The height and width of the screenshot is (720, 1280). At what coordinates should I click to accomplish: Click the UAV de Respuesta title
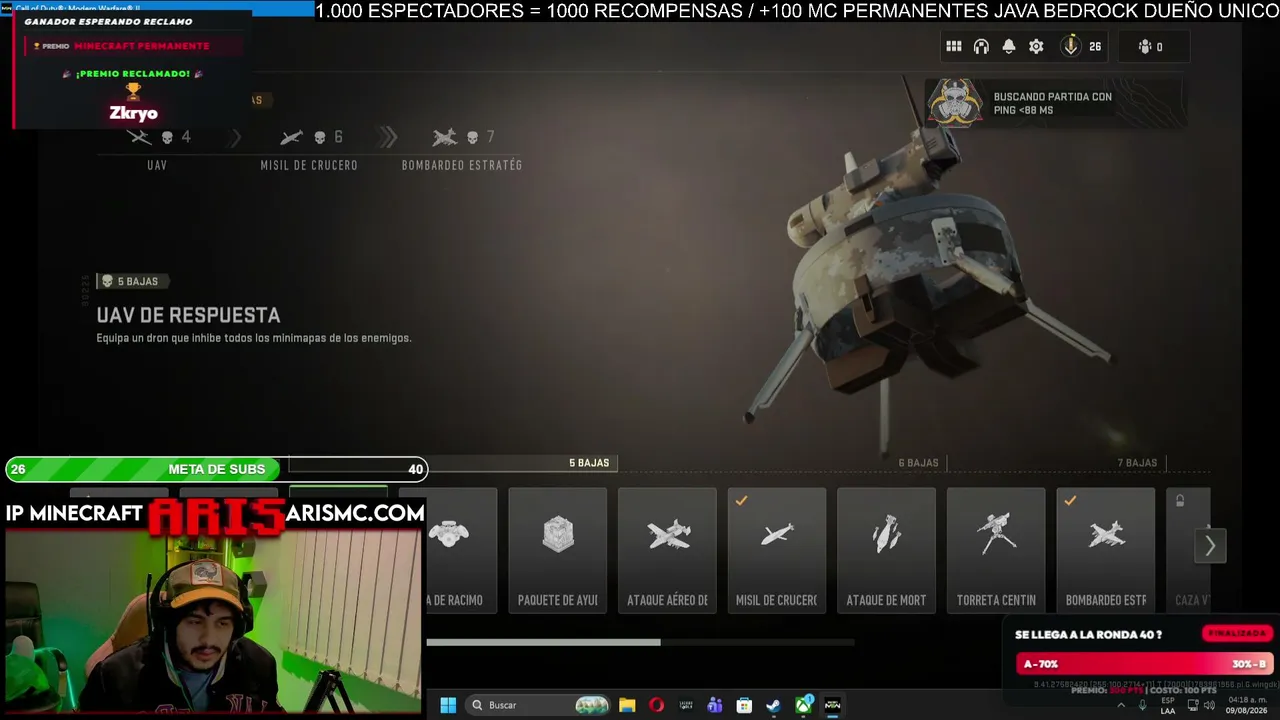(x=188, y=315)
